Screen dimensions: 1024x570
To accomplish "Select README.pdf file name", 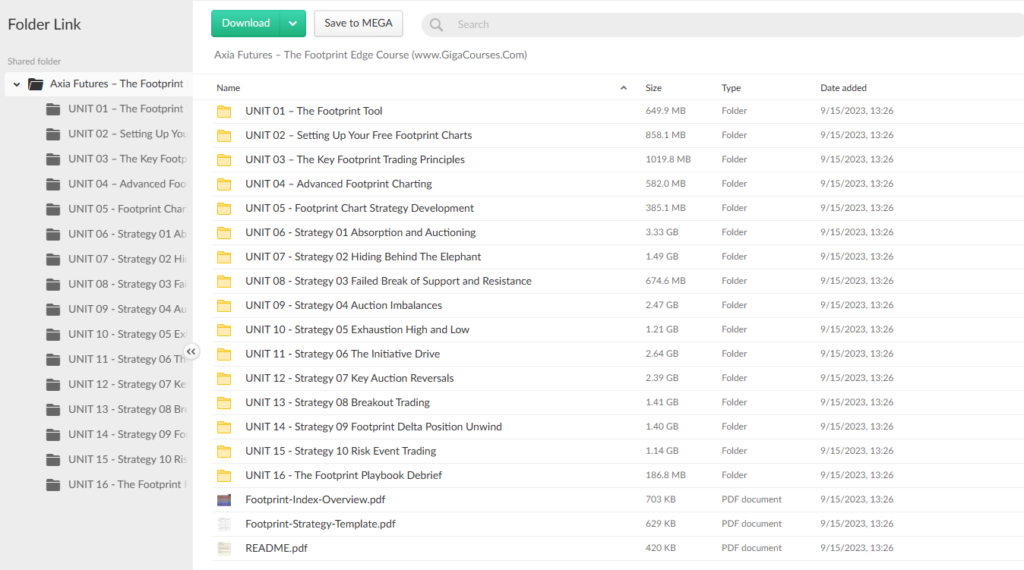I will pos(276,548).
